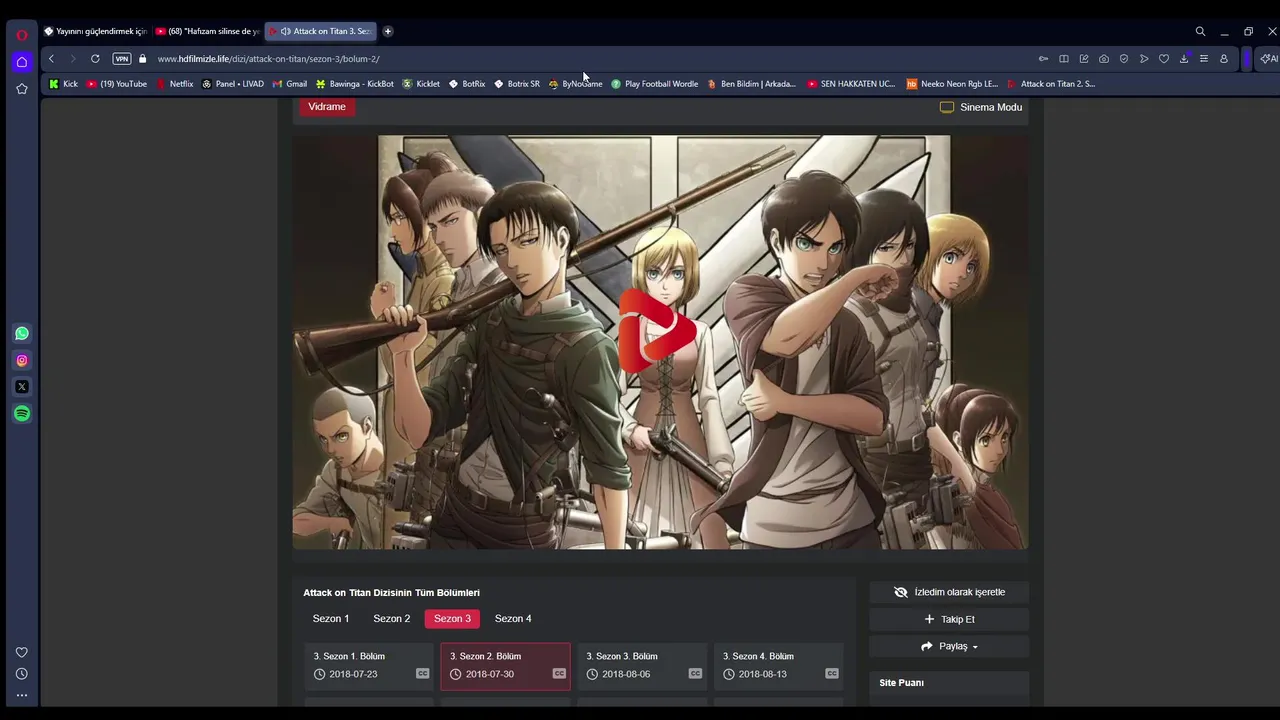Reload the current page
The image size is (1280, 720).
(95, 59)
